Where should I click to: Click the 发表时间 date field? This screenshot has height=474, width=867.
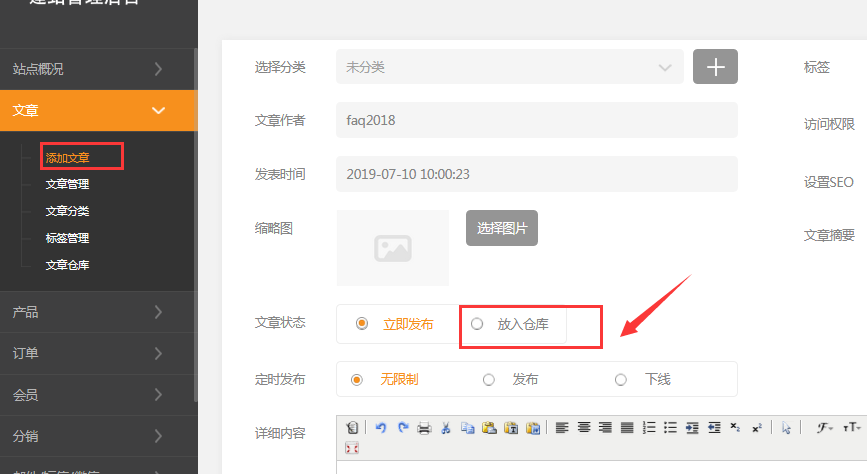536,174
